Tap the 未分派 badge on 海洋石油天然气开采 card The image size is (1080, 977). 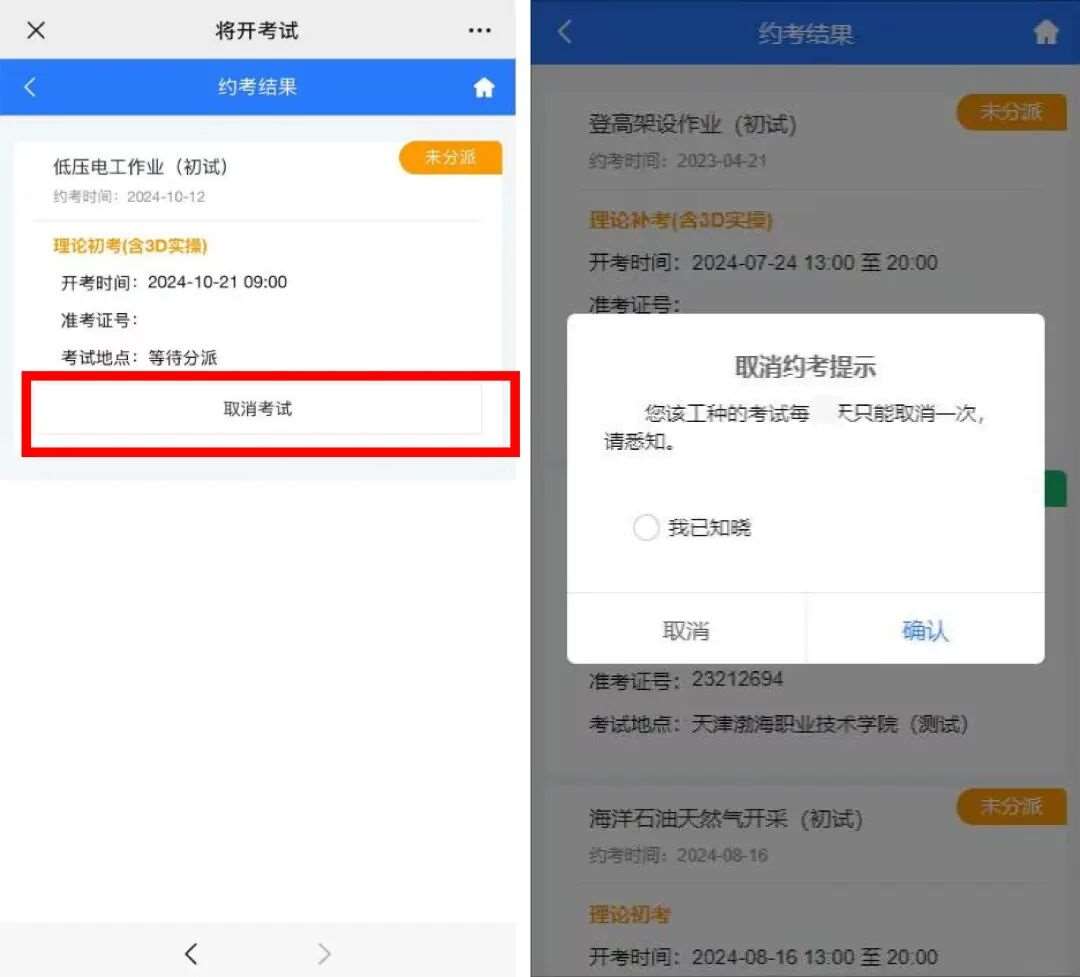(1012, 807)
